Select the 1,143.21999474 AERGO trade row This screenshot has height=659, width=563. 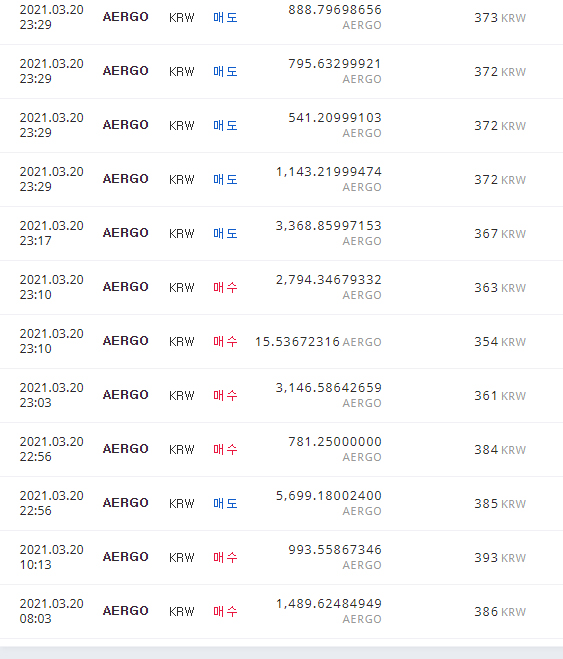click(282, 179)
